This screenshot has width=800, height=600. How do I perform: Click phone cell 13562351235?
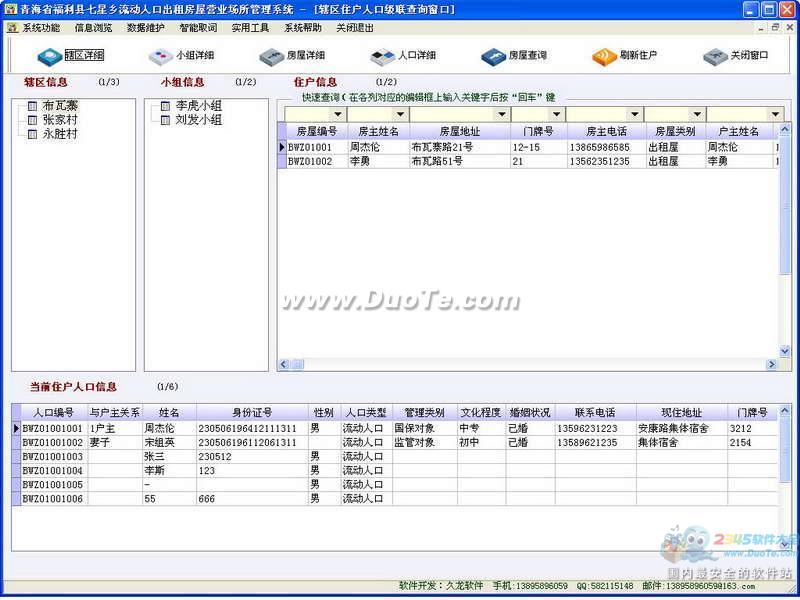tap(606, 161)
